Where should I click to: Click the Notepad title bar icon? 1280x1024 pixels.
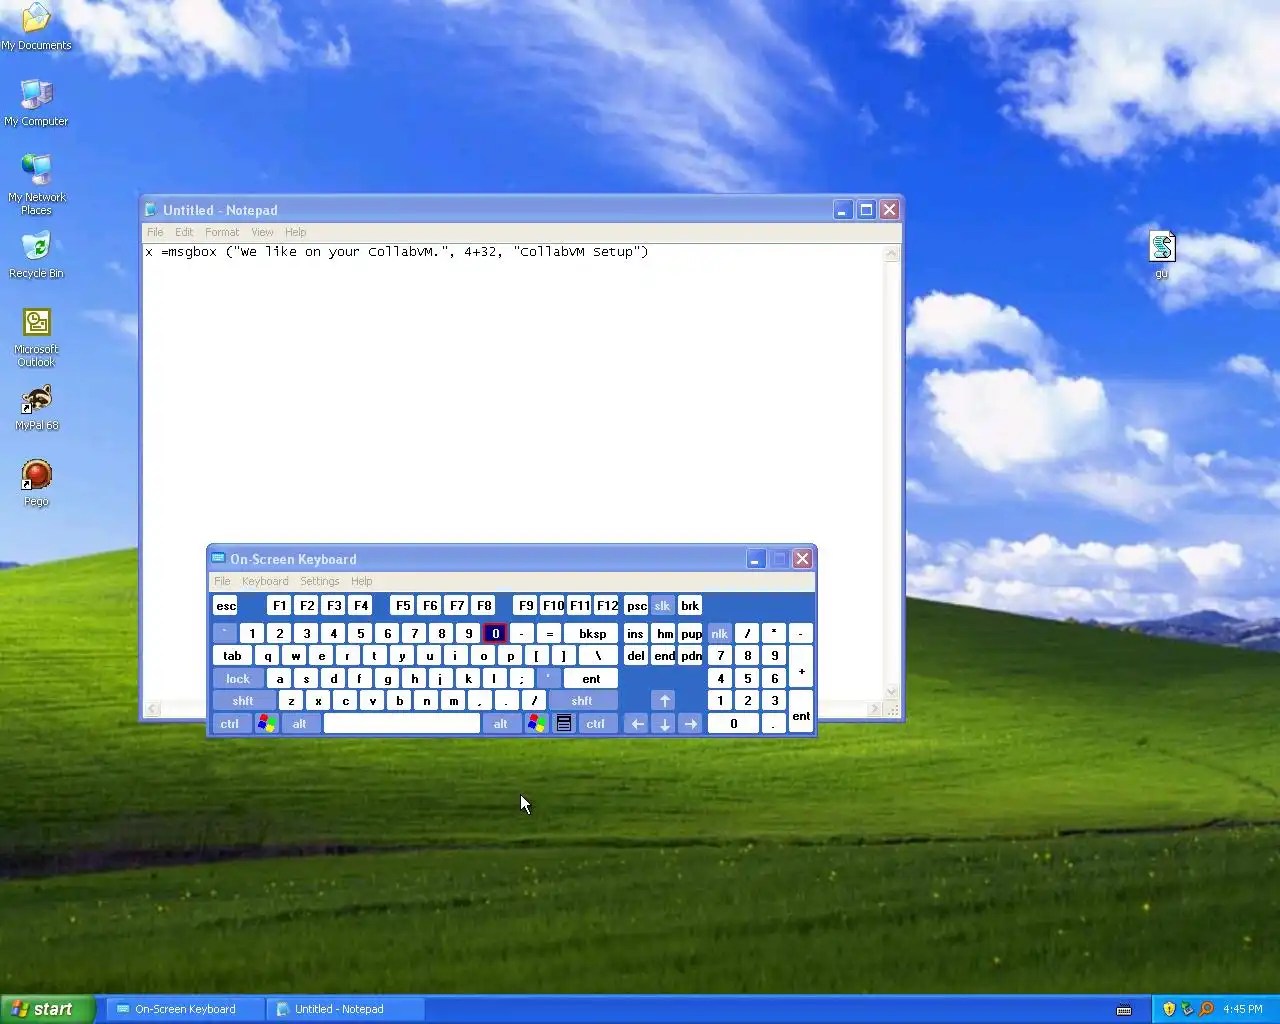(x=151, y=210)
